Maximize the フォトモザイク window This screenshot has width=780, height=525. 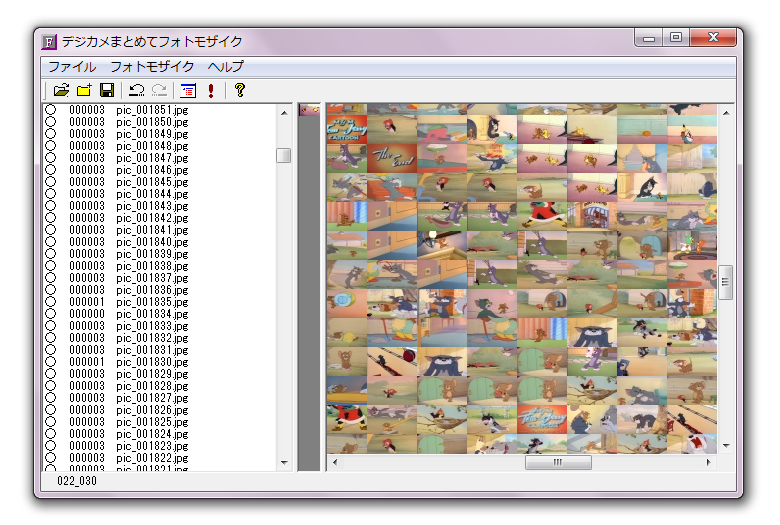676,38
